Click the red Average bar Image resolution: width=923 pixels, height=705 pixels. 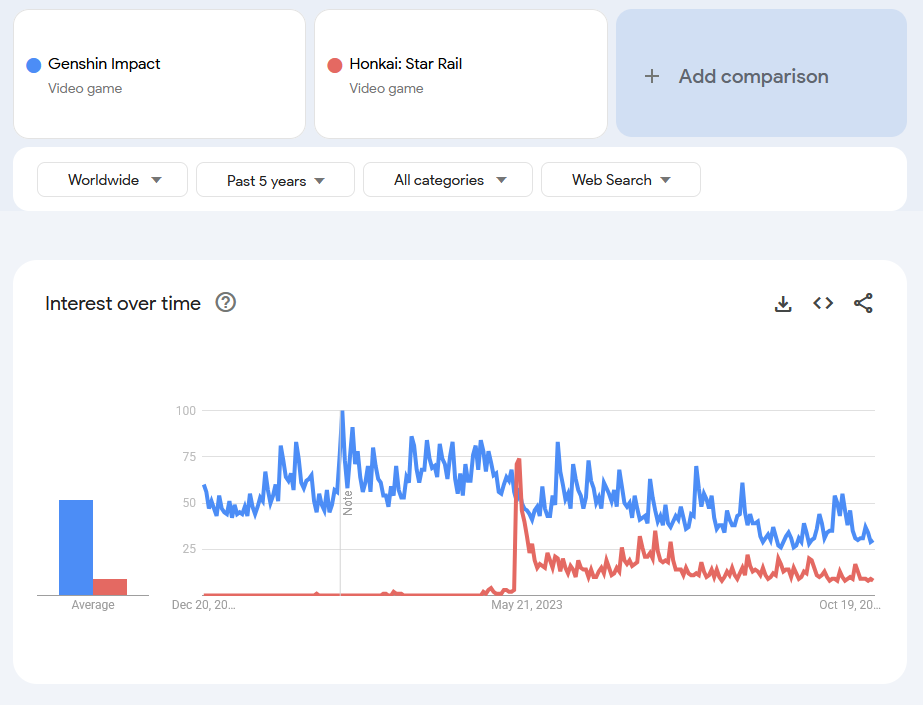pyautogui.click(x=110, y=587)
